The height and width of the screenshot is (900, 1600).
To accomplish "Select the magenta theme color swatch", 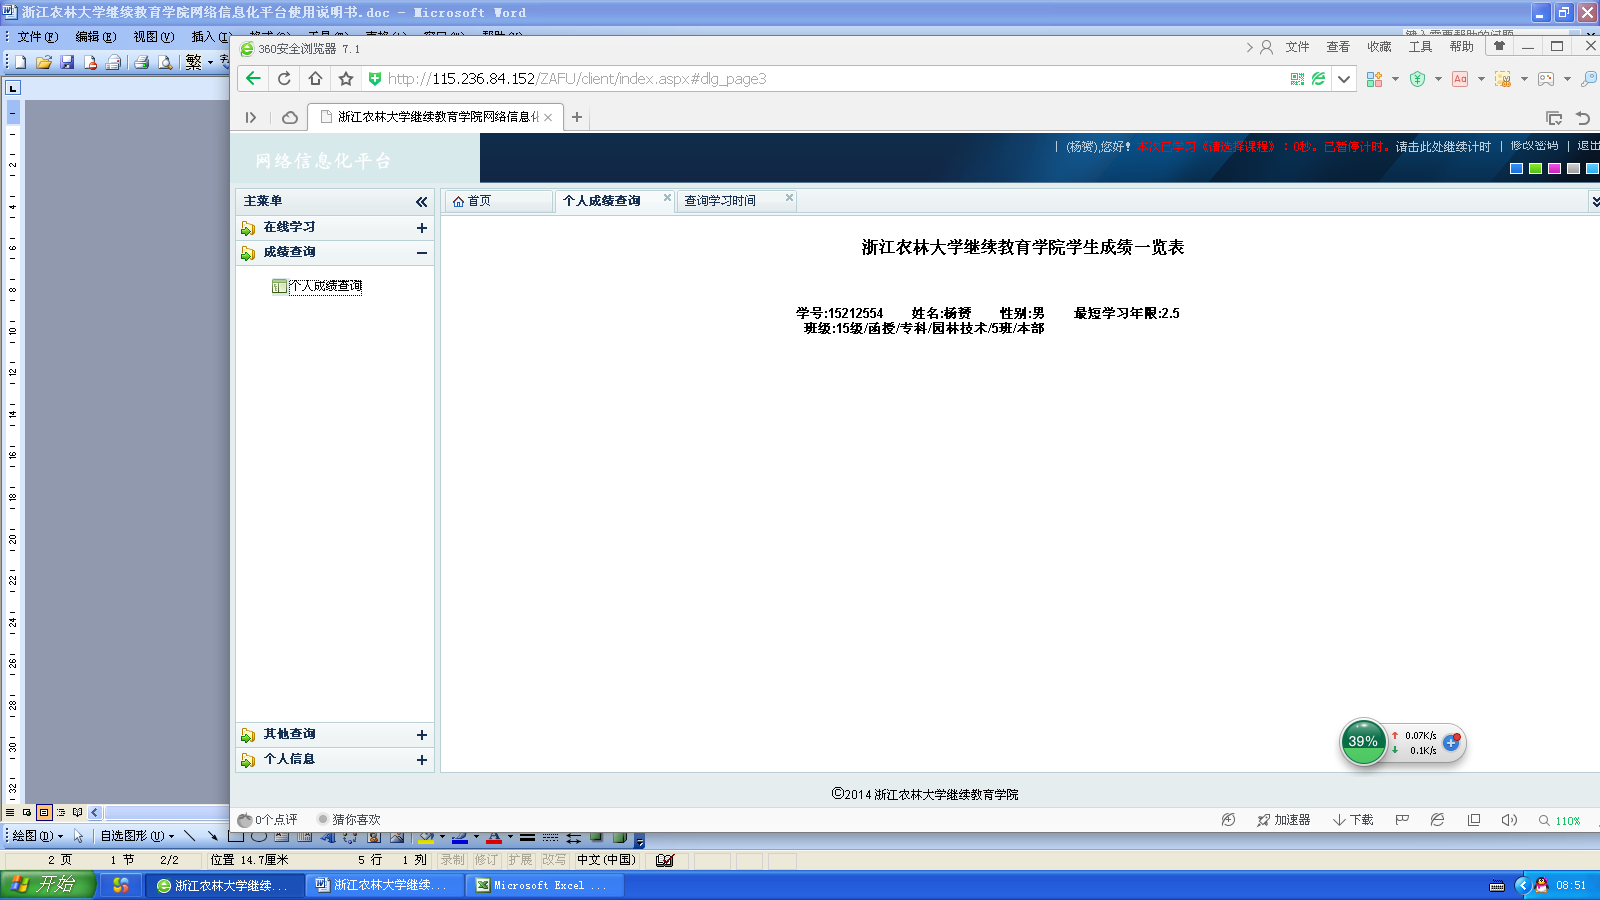I will 1554,168.
